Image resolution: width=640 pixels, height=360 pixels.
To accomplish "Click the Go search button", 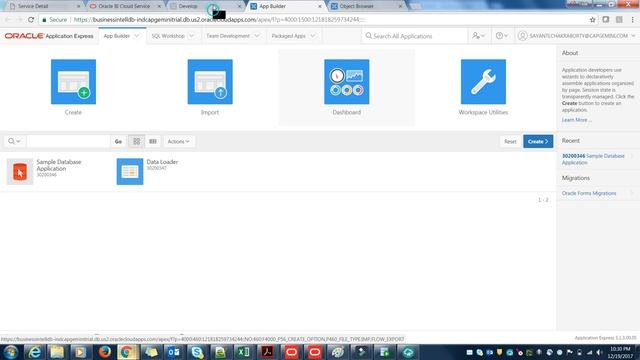I will 118,141.
